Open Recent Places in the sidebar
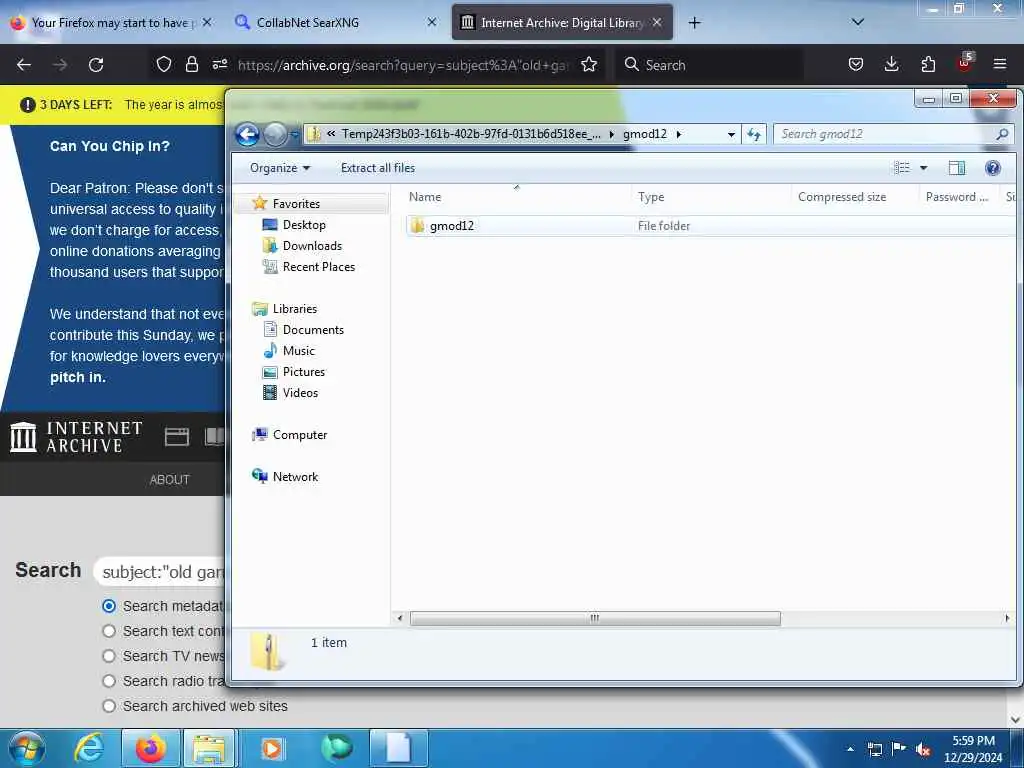The image size is (1024, 768). (319, 266)
